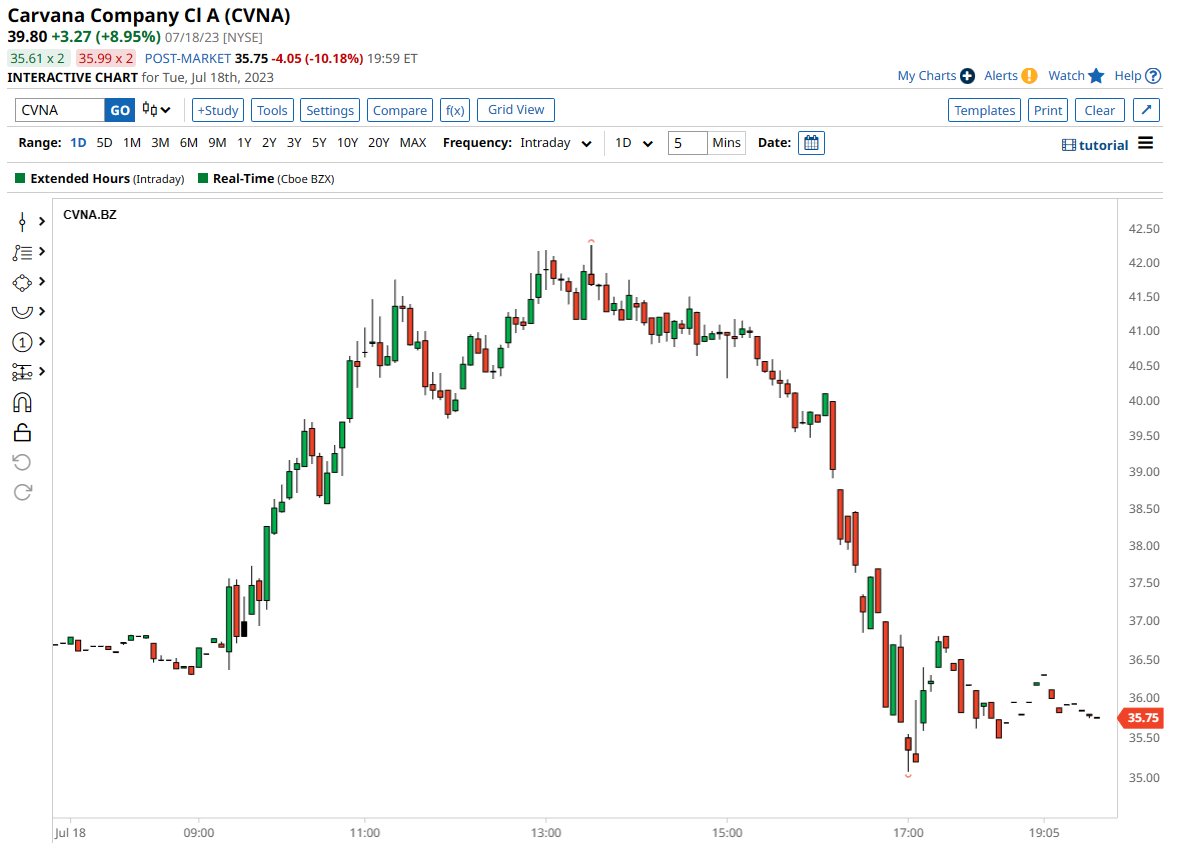This screenshot has width=1180, height=859.
Task: Expand the numbered marker options arrow
Action: click(x=42, y=342)
